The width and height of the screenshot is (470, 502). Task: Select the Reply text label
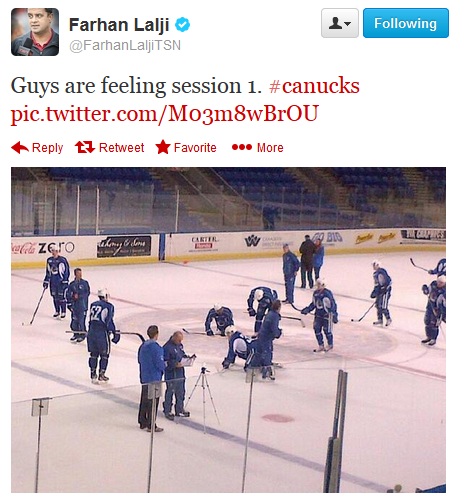click(47, 148)
